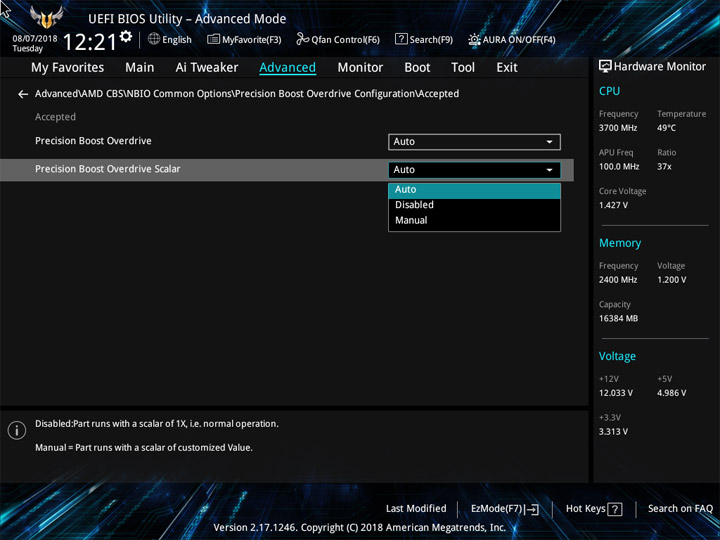Click the Search(F9) label
The width and height of the screenshot is (720, 540).
click(431, 40)
